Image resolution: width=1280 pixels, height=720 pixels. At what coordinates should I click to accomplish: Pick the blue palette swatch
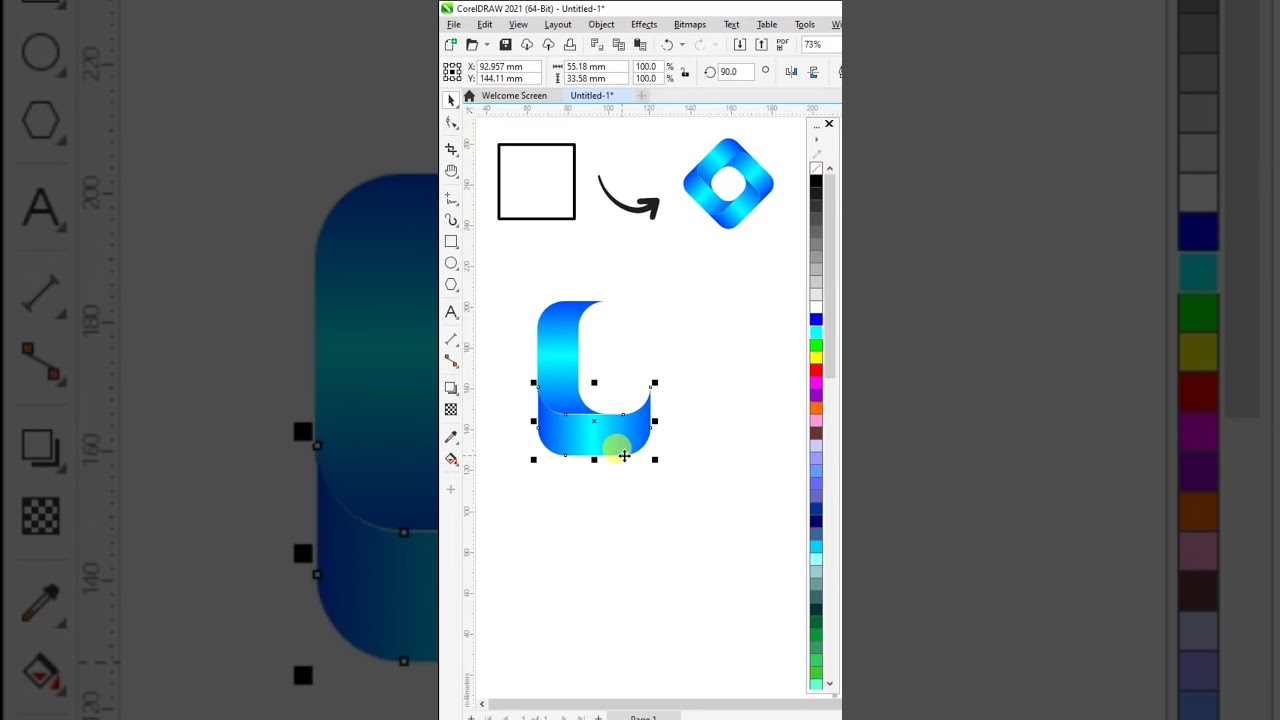coord(816,320)
